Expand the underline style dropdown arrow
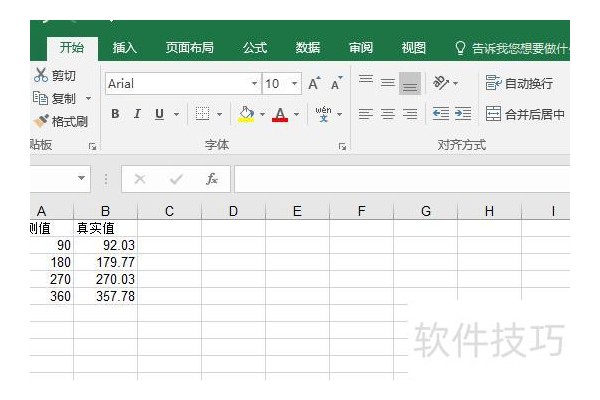 pos(176,114)
